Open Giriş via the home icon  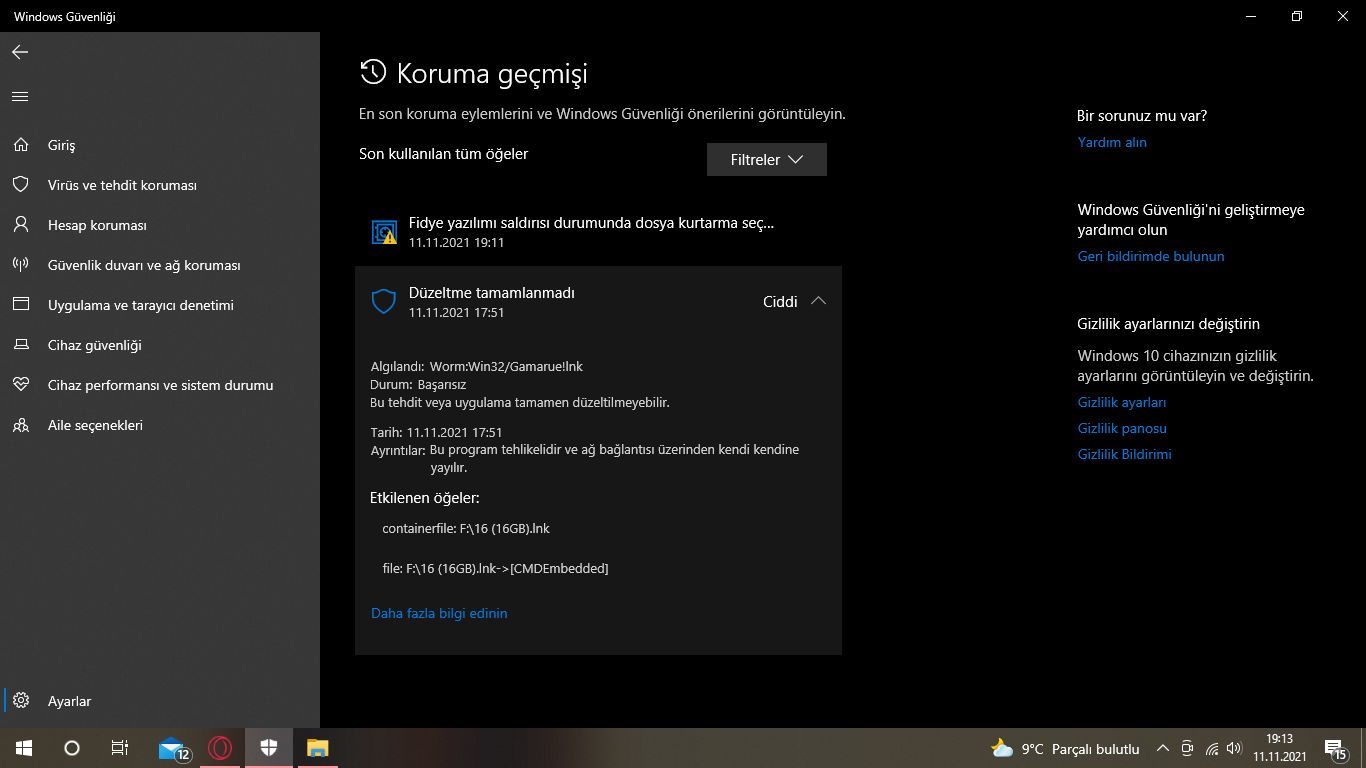pyautogui.click(x=20, y=145)
